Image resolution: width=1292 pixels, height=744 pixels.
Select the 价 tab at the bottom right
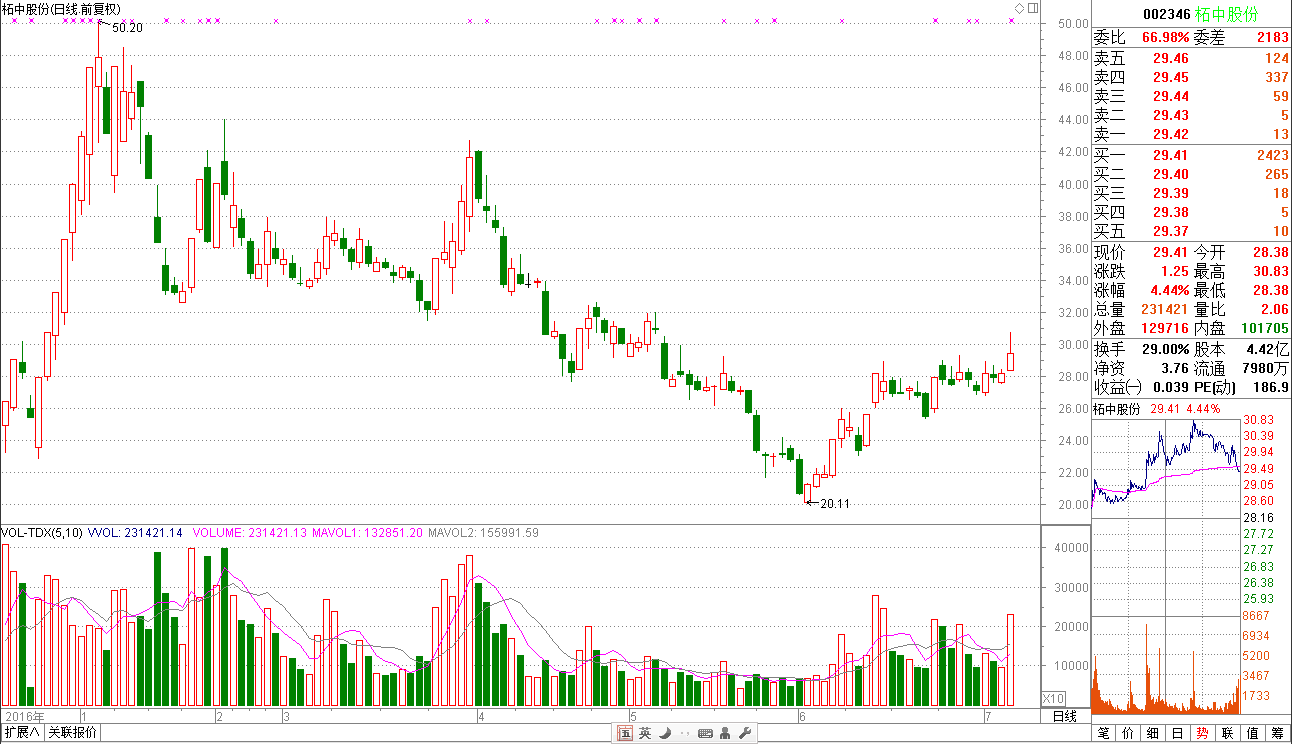tap(1128, 733)
